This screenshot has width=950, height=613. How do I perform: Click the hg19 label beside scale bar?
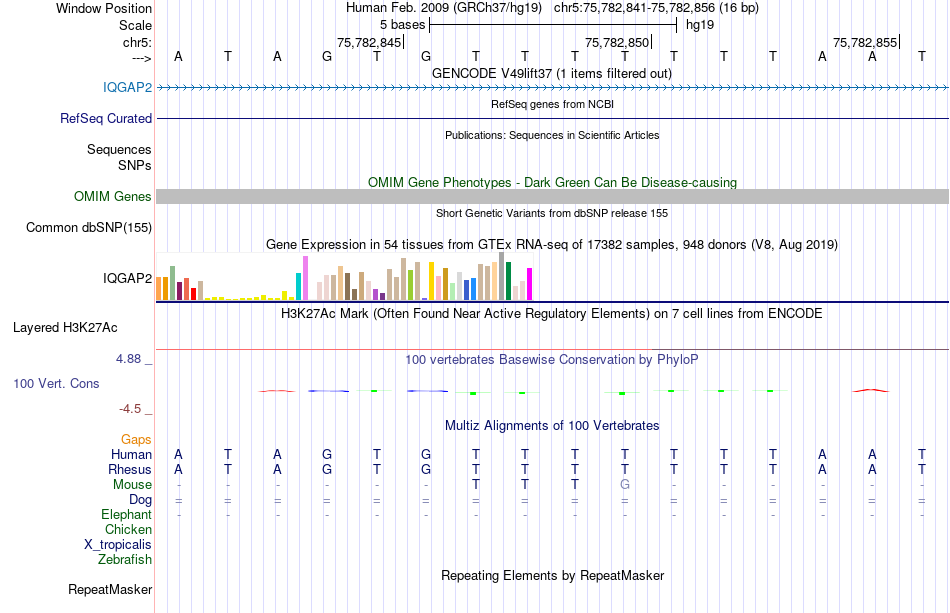700,25
